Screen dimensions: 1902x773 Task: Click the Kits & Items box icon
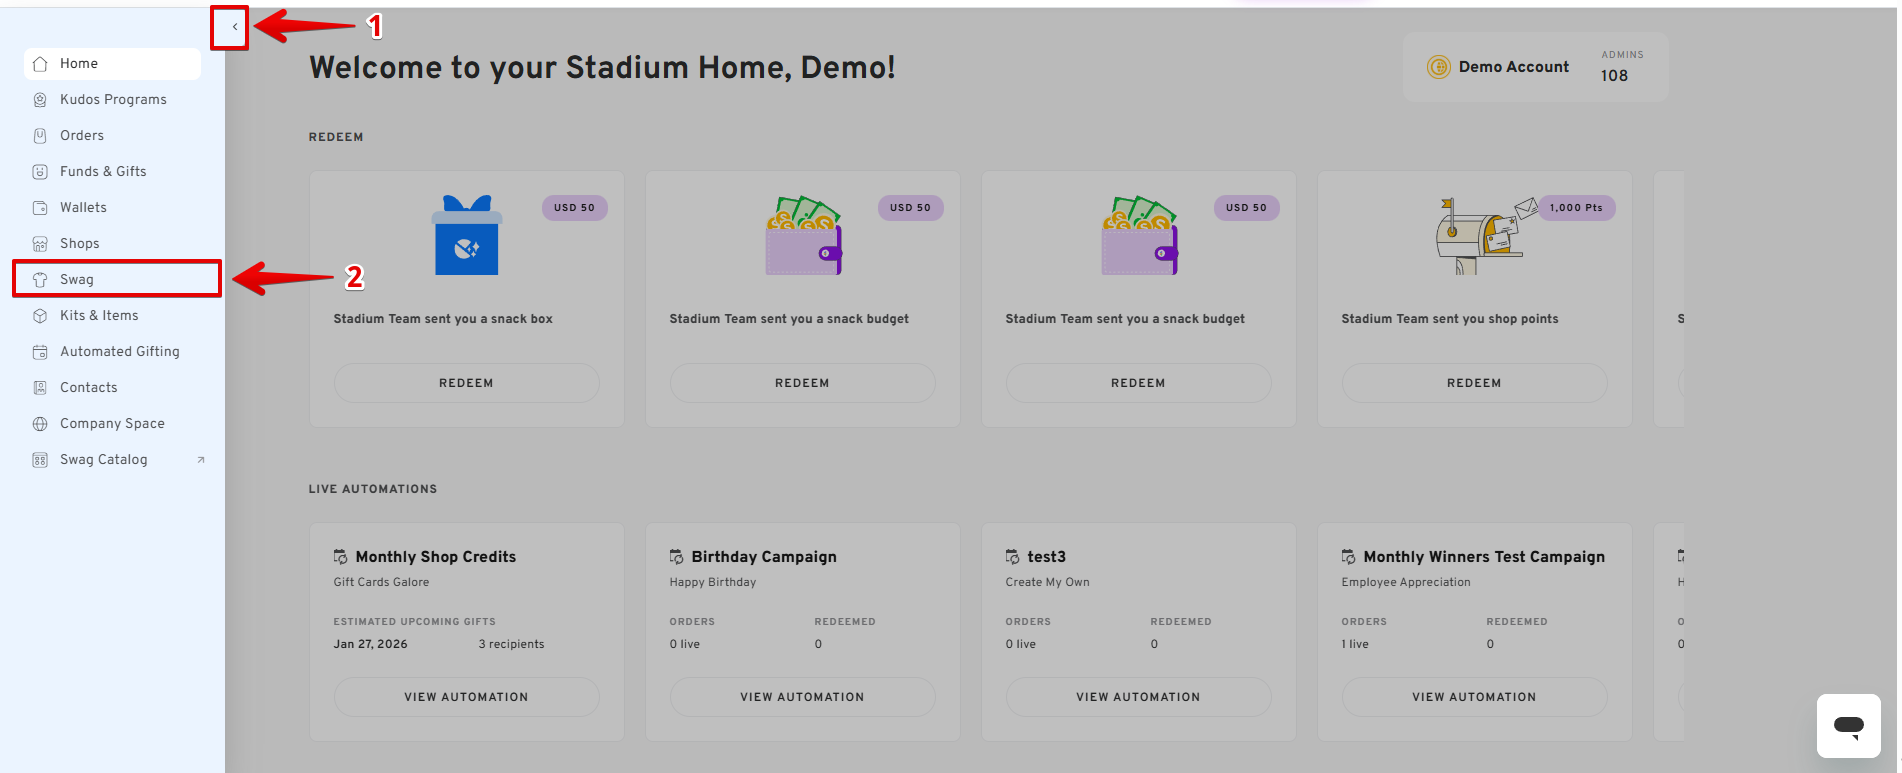pos(40,316)
